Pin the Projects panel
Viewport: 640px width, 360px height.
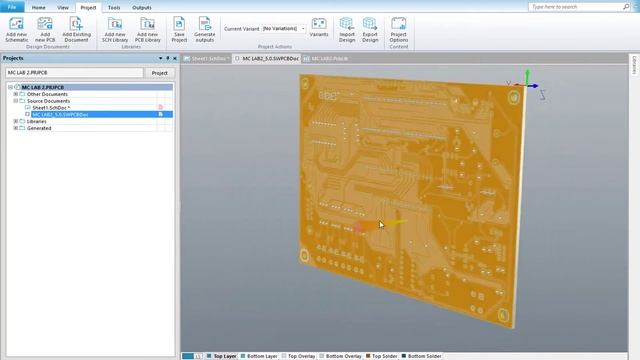coord(167,58)
